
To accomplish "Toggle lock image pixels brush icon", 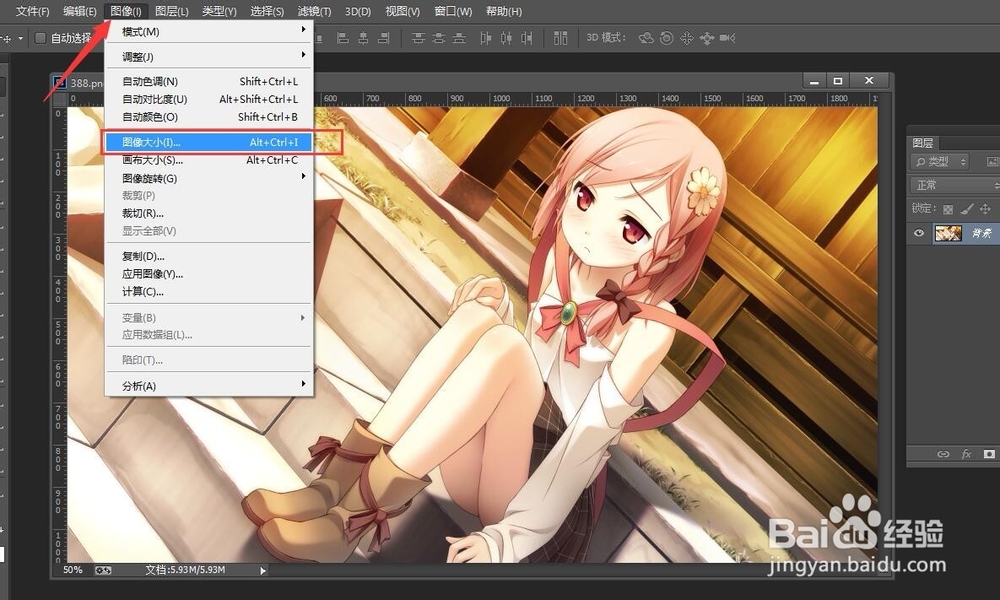I will pyautogui.click(x=967, y=209).
